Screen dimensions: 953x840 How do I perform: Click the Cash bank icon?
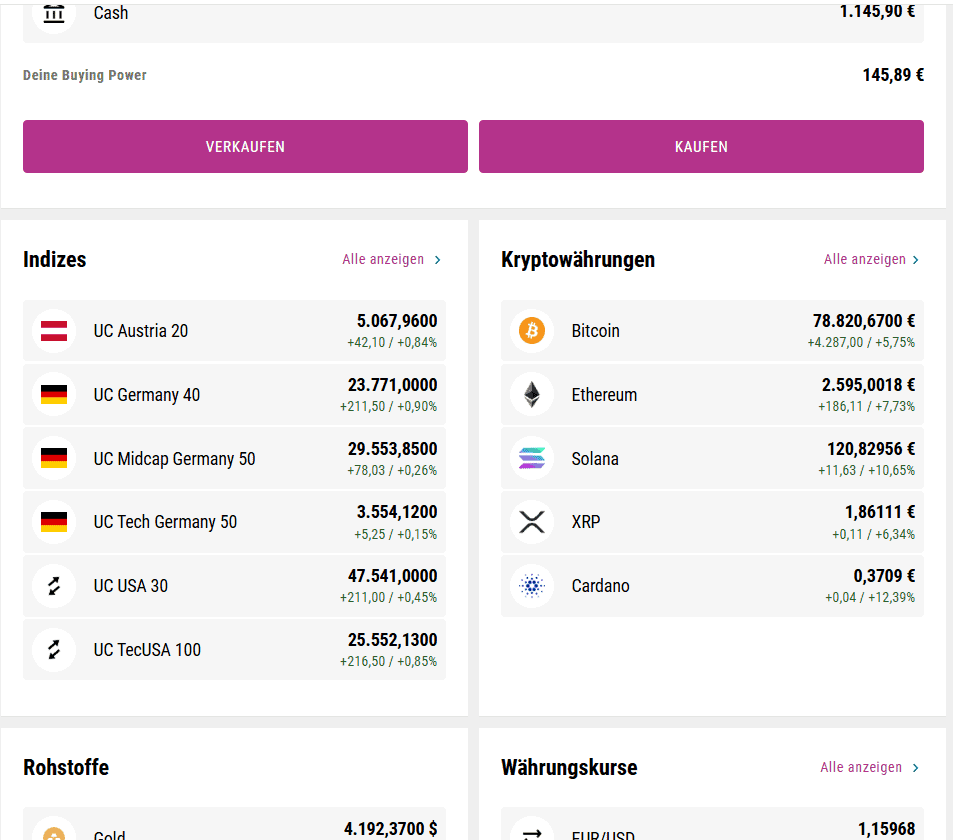[x=54, y=14]
